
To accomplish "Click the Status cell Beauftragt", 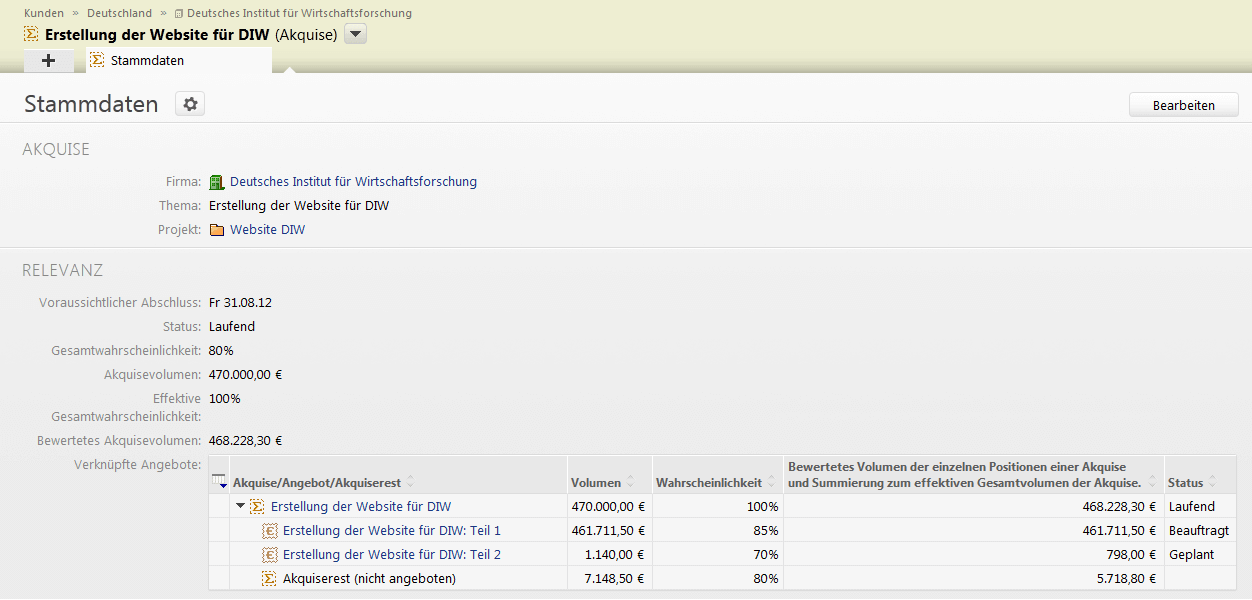I will [1199, 531].
